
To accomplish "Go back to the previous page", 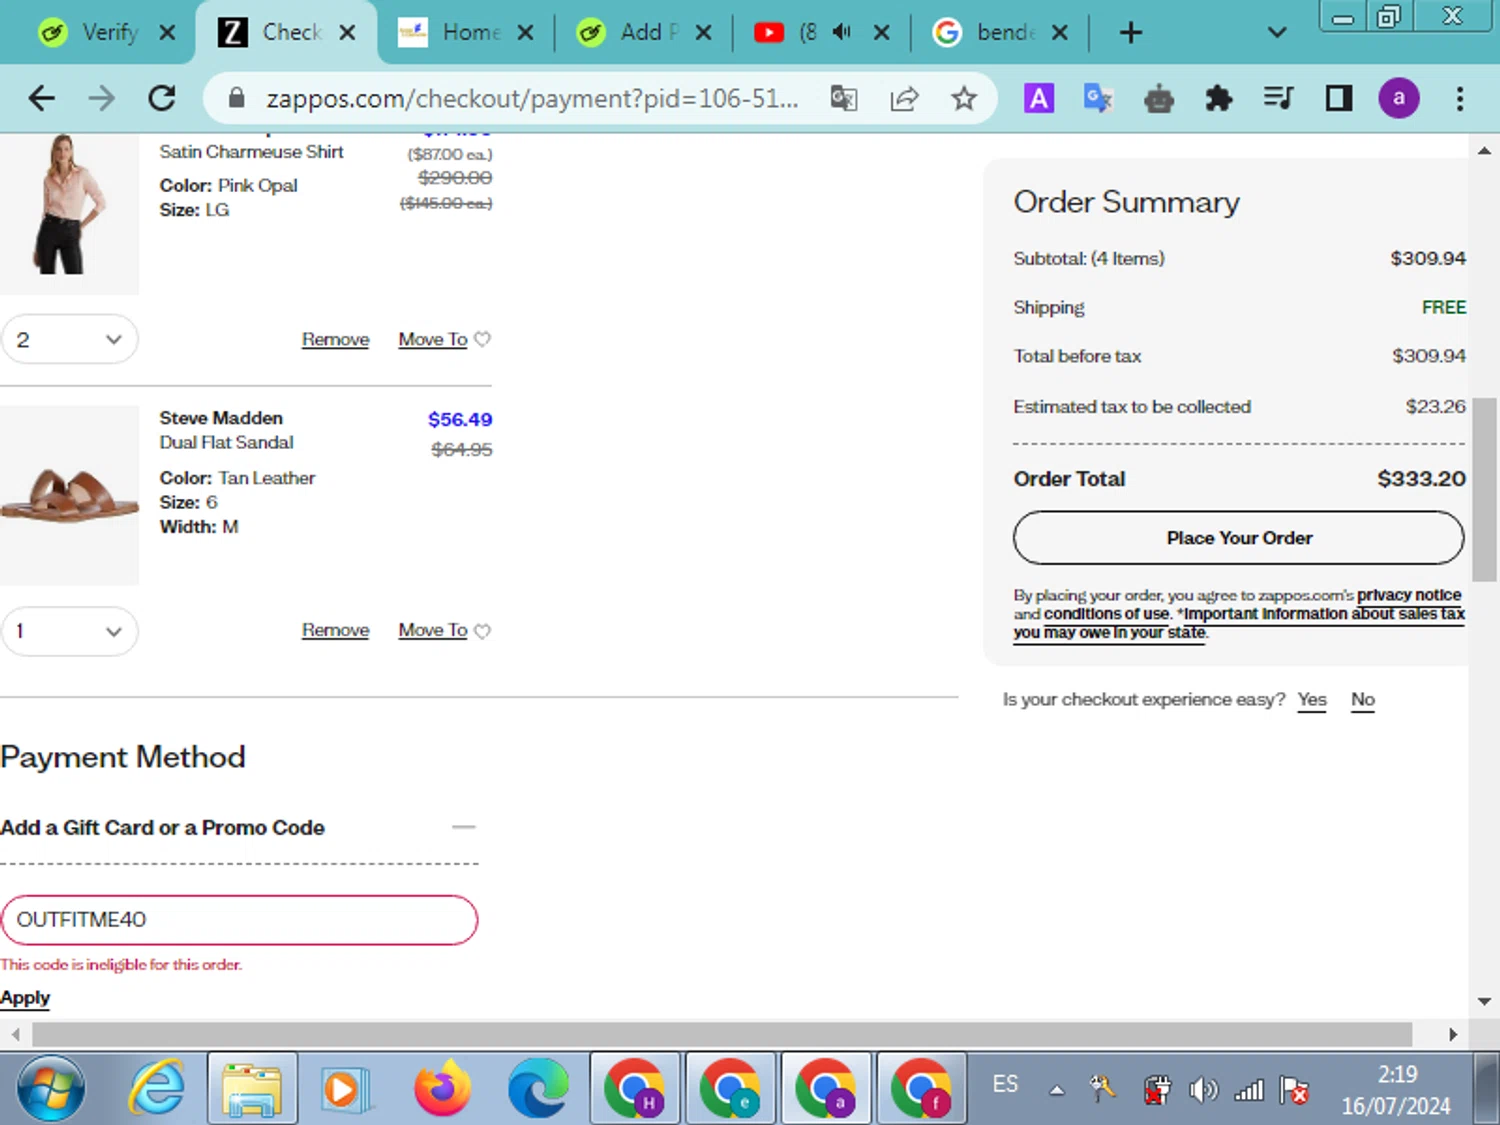I will (41, 98).
